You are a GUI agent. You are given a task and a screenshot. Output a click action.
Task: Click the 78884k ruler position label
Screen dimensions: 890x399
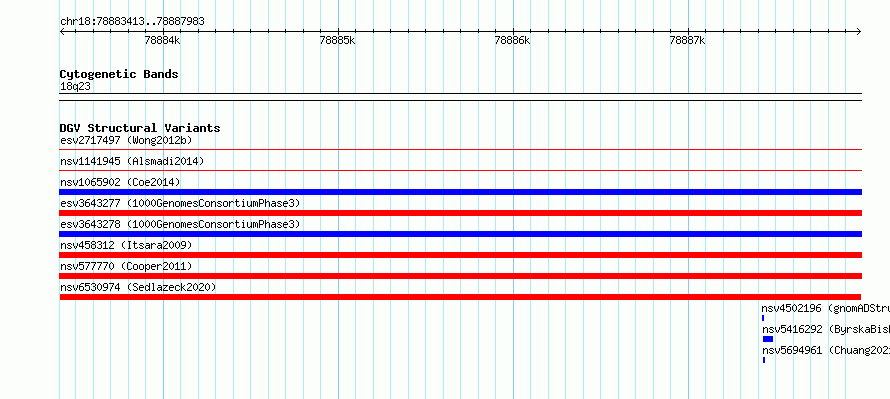click(x=163, y=40)
